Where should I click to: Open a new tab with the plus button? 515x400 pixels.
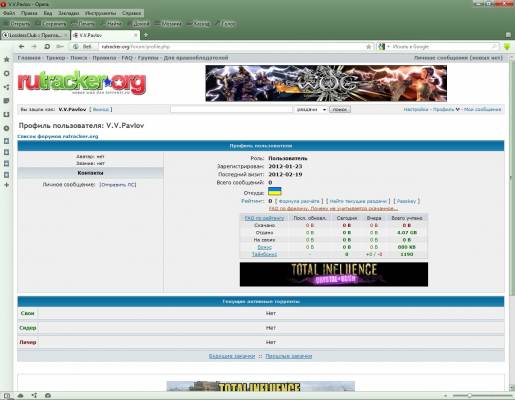coord(146,35)
